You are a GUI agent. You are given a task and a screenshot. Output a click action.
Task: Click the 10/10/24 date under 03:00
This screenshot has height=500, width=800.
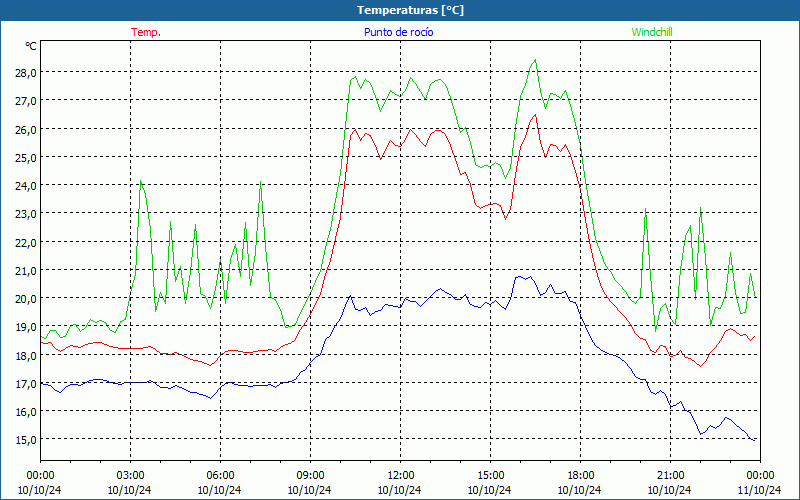coord(130,490)
